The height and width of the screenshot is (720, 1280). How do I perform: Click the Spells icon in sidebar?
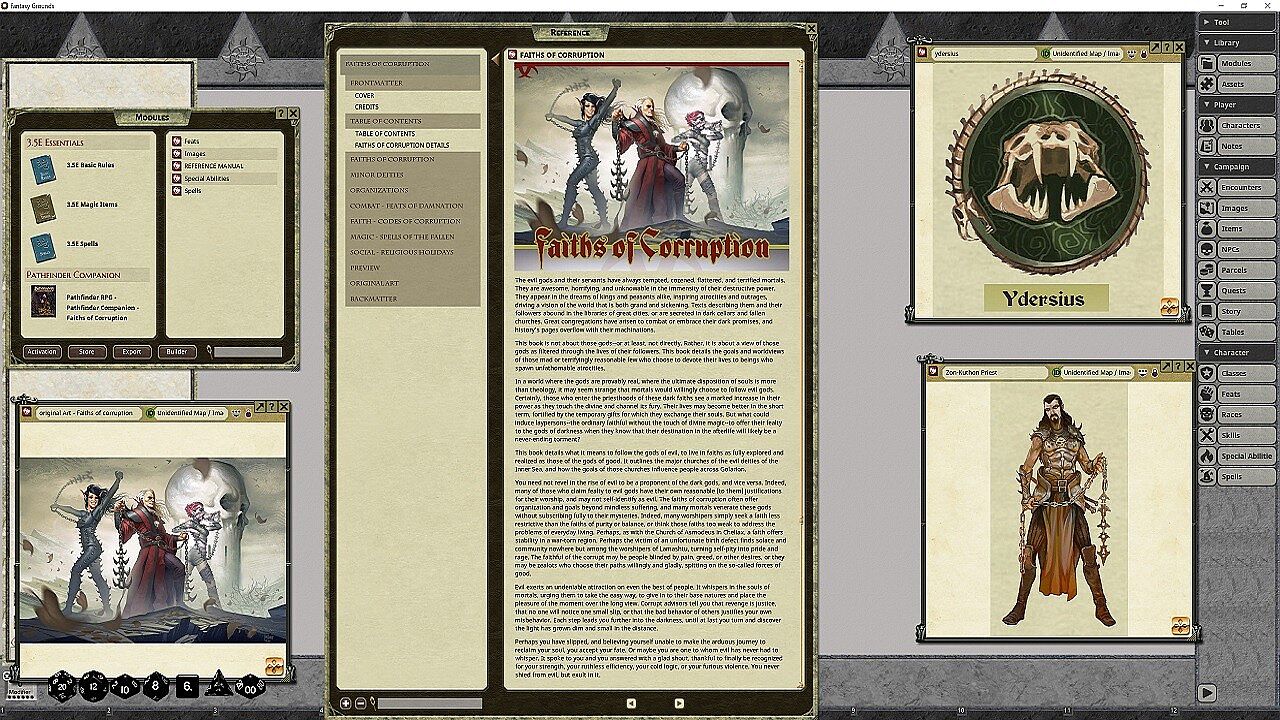click(x=1207, y=476)
